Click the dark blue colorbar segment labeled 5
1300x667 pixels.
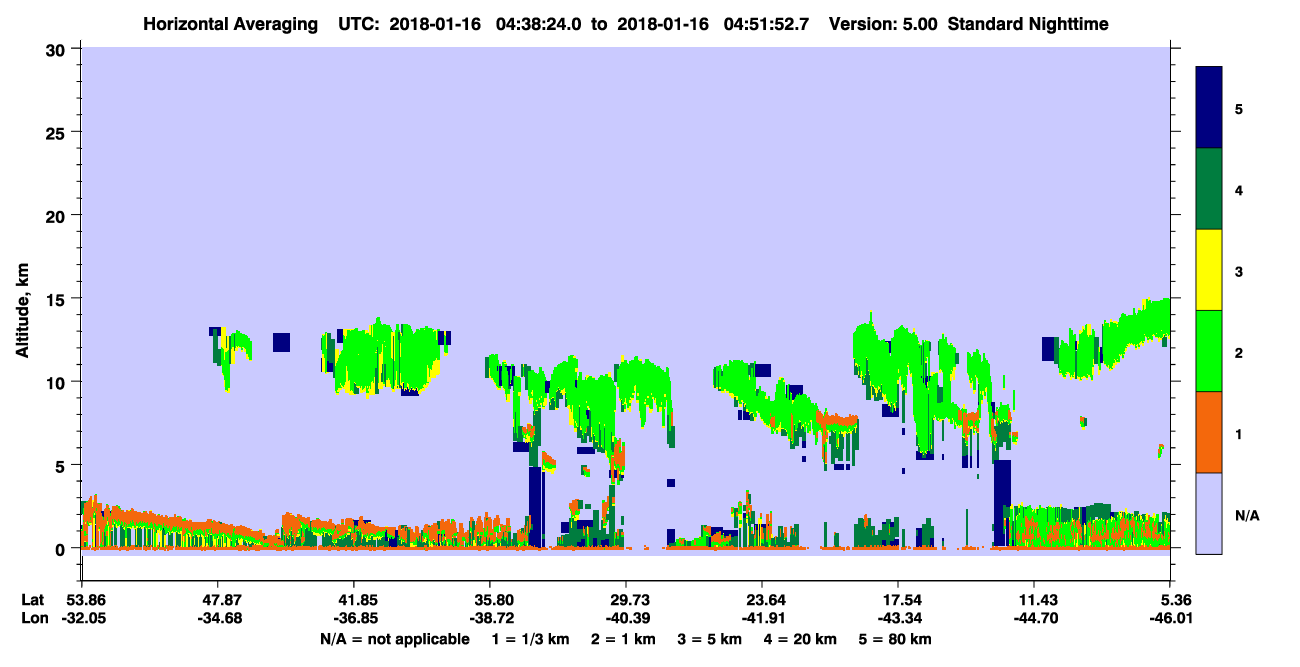1209,108
